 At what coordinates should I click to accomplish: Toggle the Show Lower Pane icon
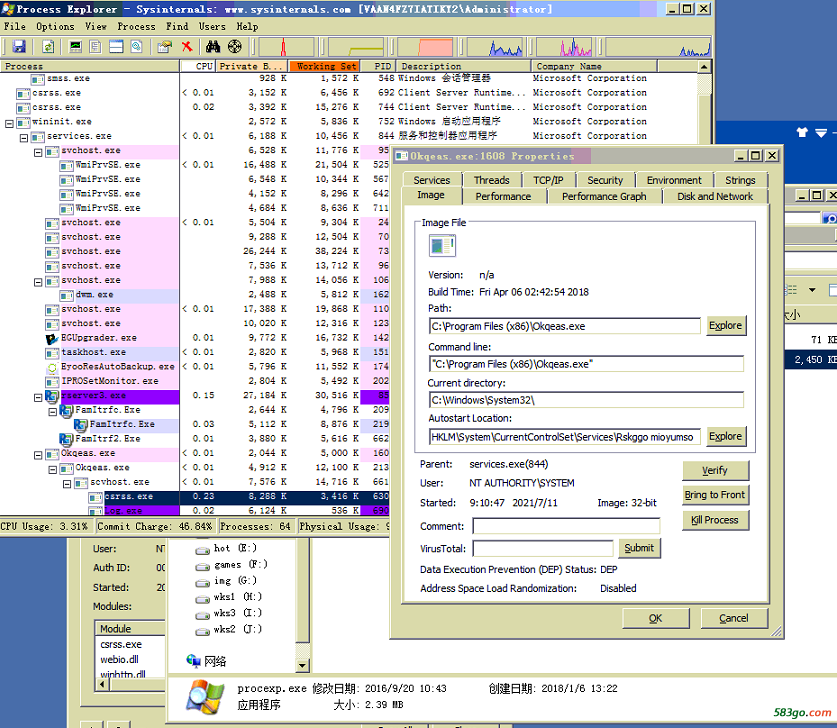point(116,47)
